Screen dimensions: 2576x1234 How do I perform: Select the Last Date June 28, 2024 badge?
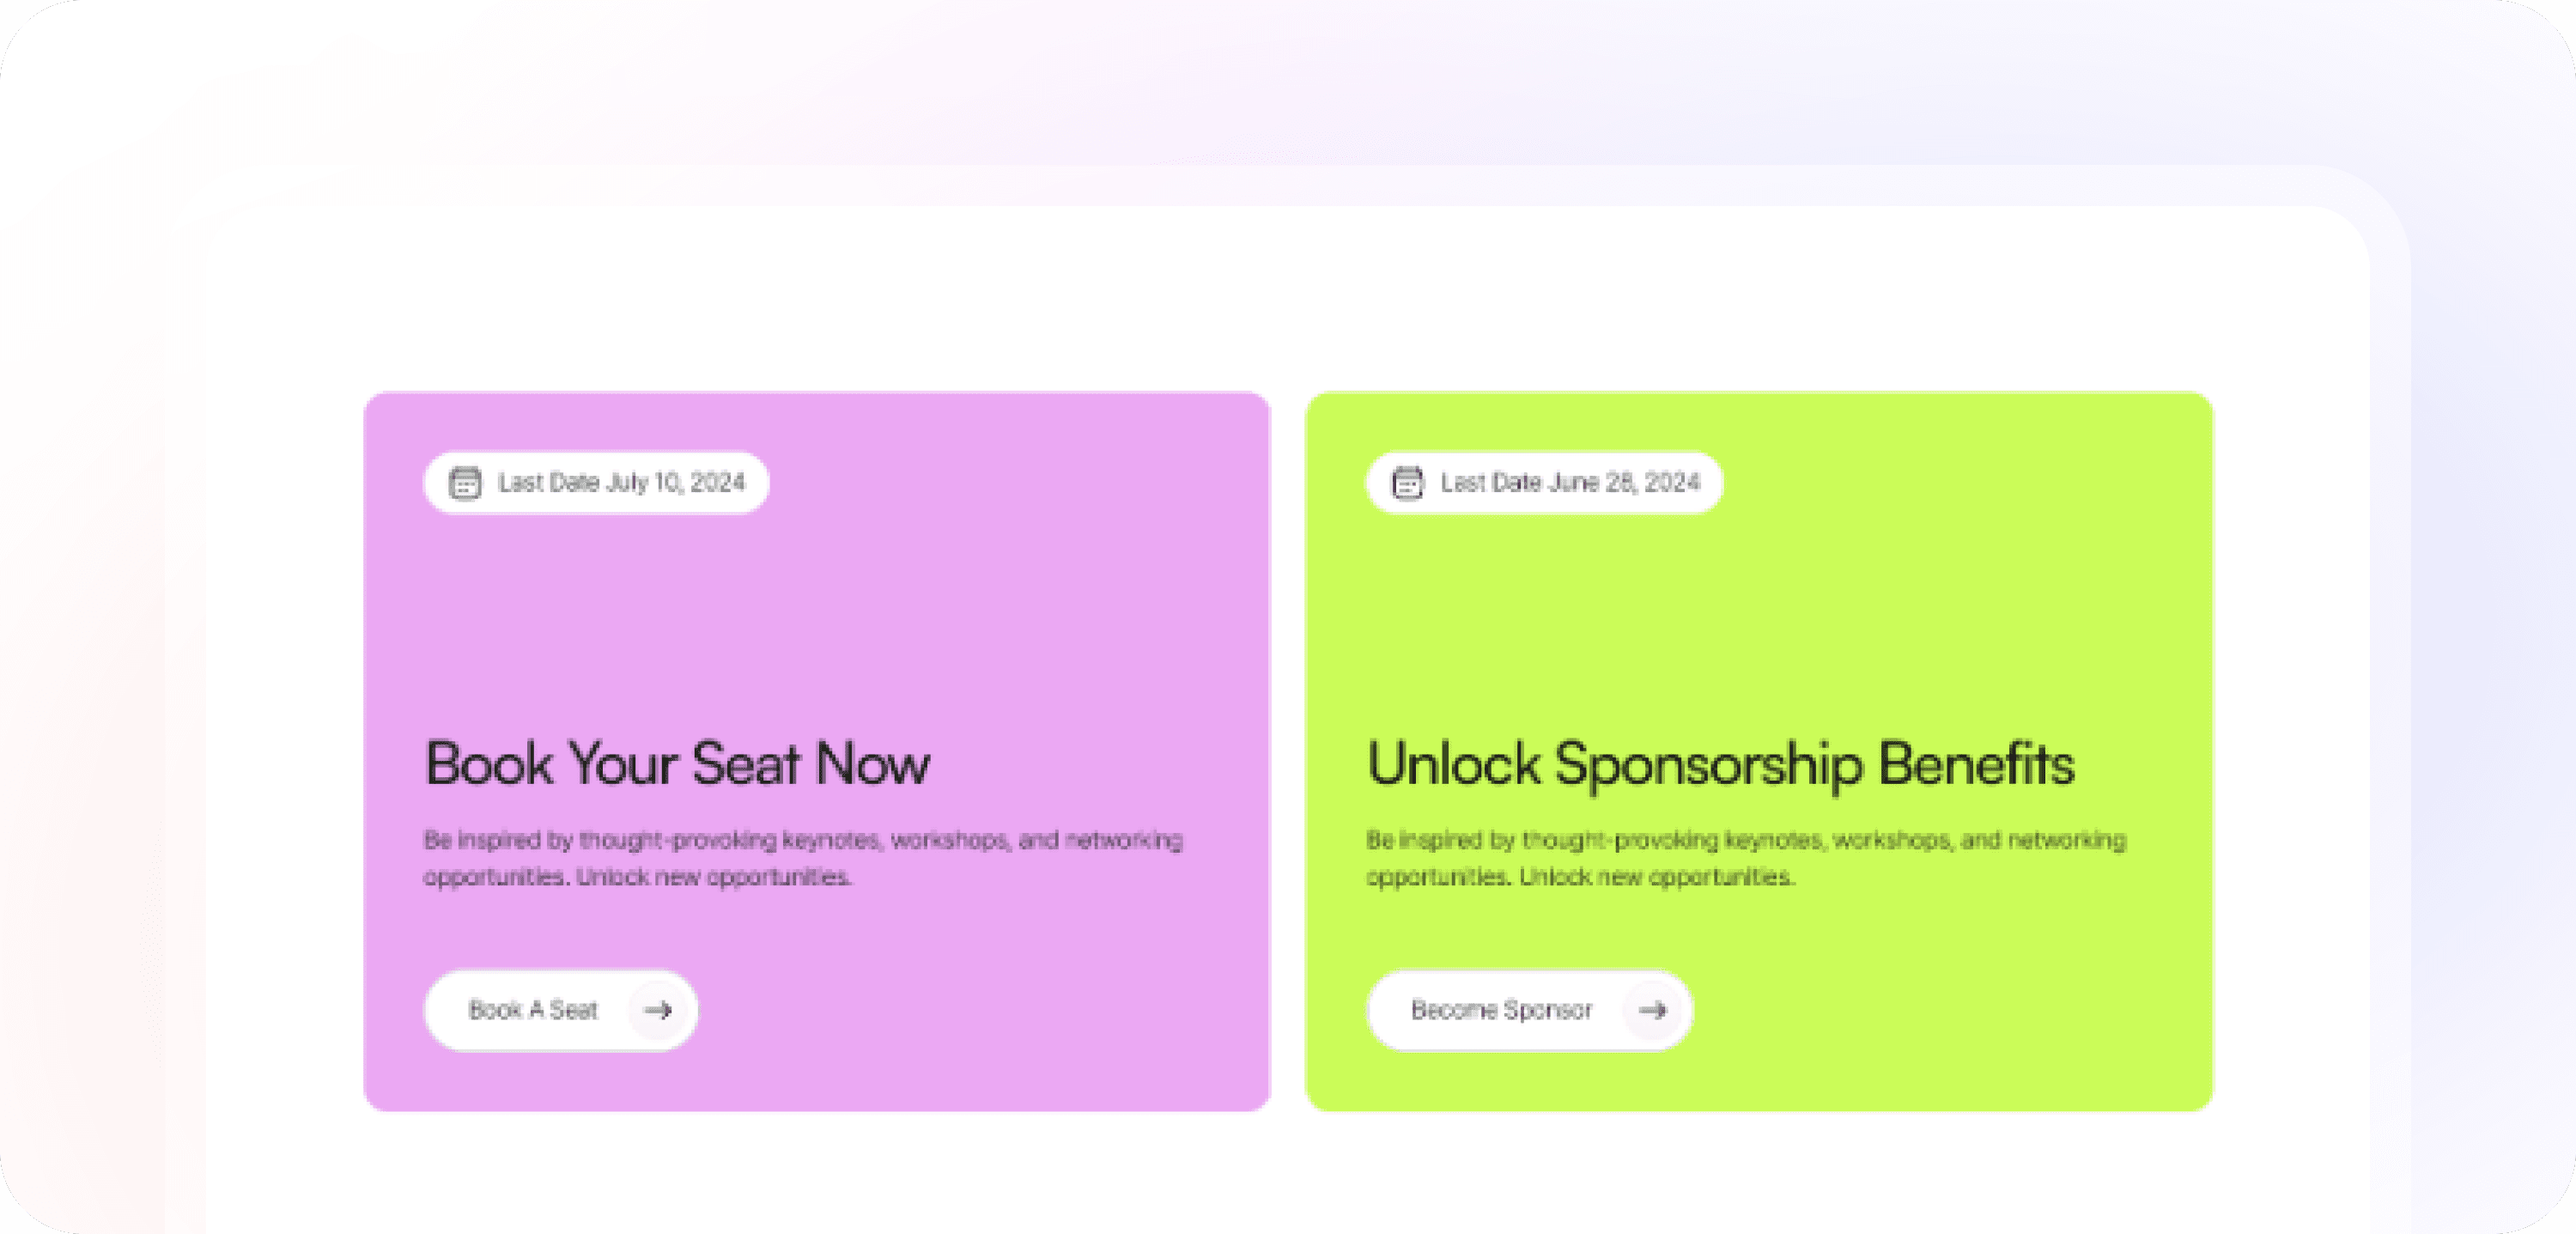[x=1544, y=483]
